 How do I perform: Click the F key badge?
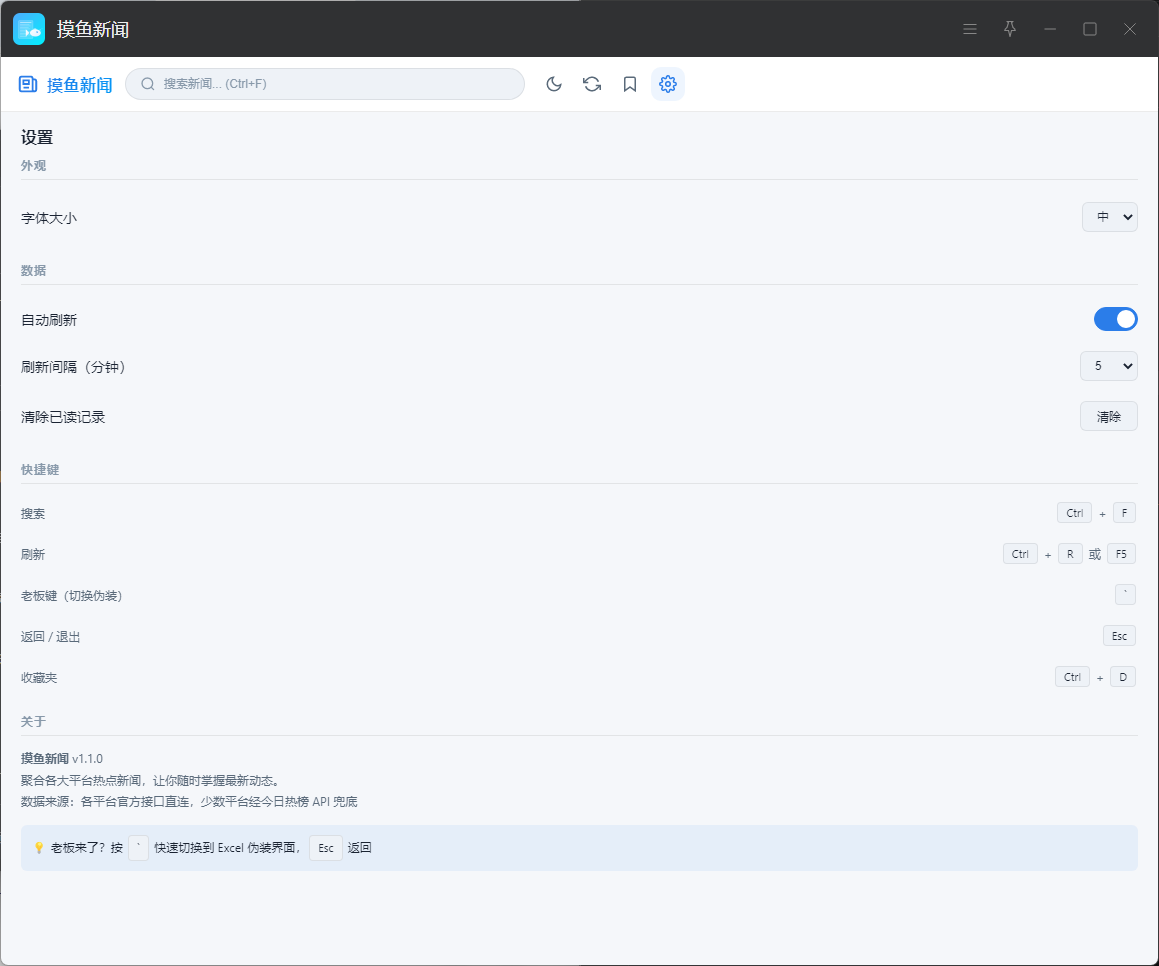click(1124, 513)
